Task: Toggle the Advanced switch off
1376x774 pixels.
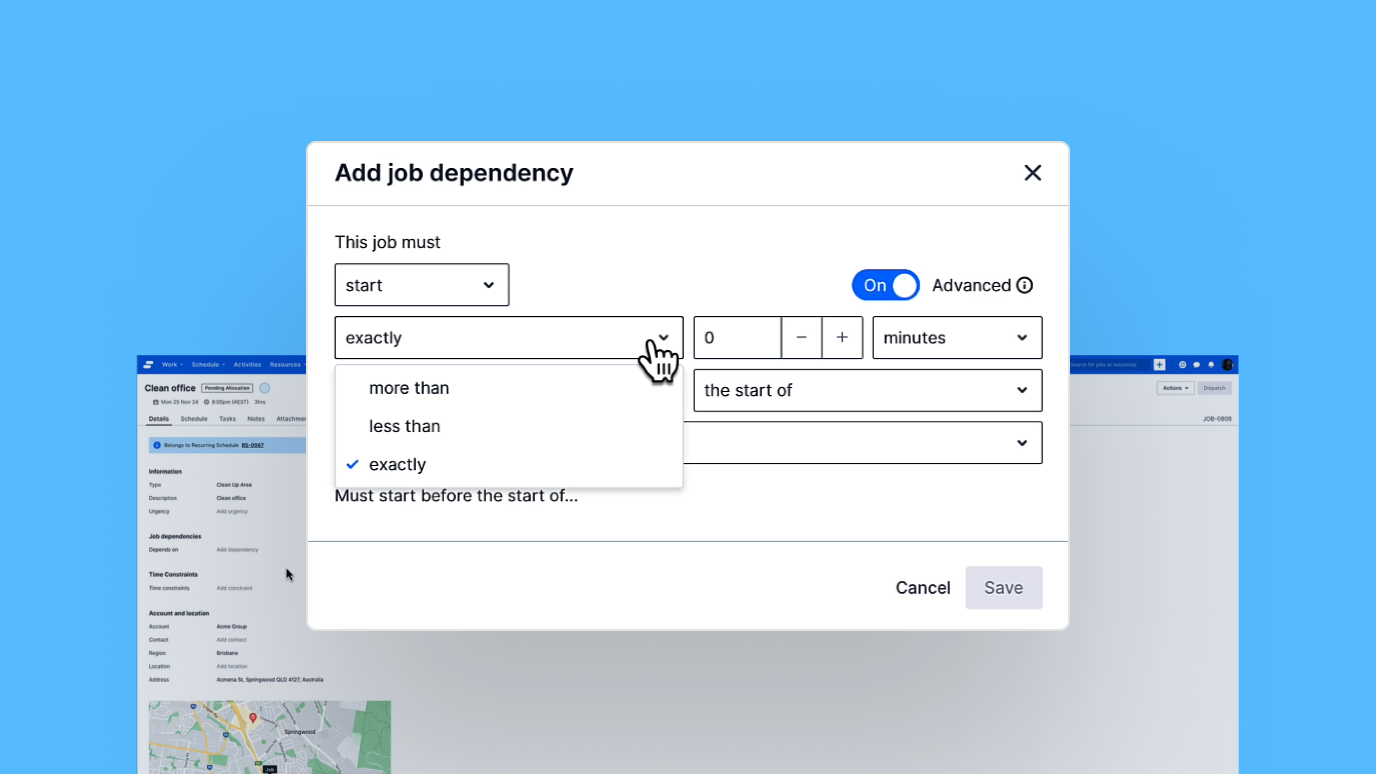Action: click(x=885, y=285)
